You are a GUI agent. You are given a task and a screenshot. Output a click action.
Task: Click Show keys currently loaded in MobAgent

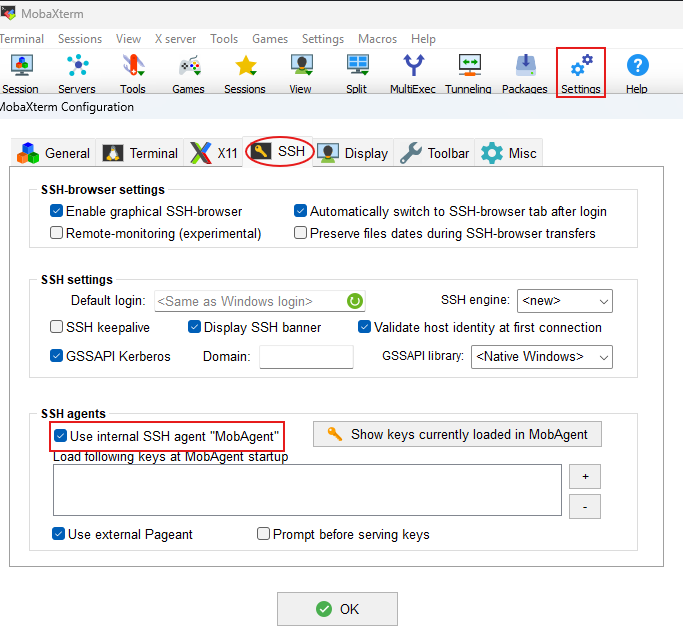(457, 434)
